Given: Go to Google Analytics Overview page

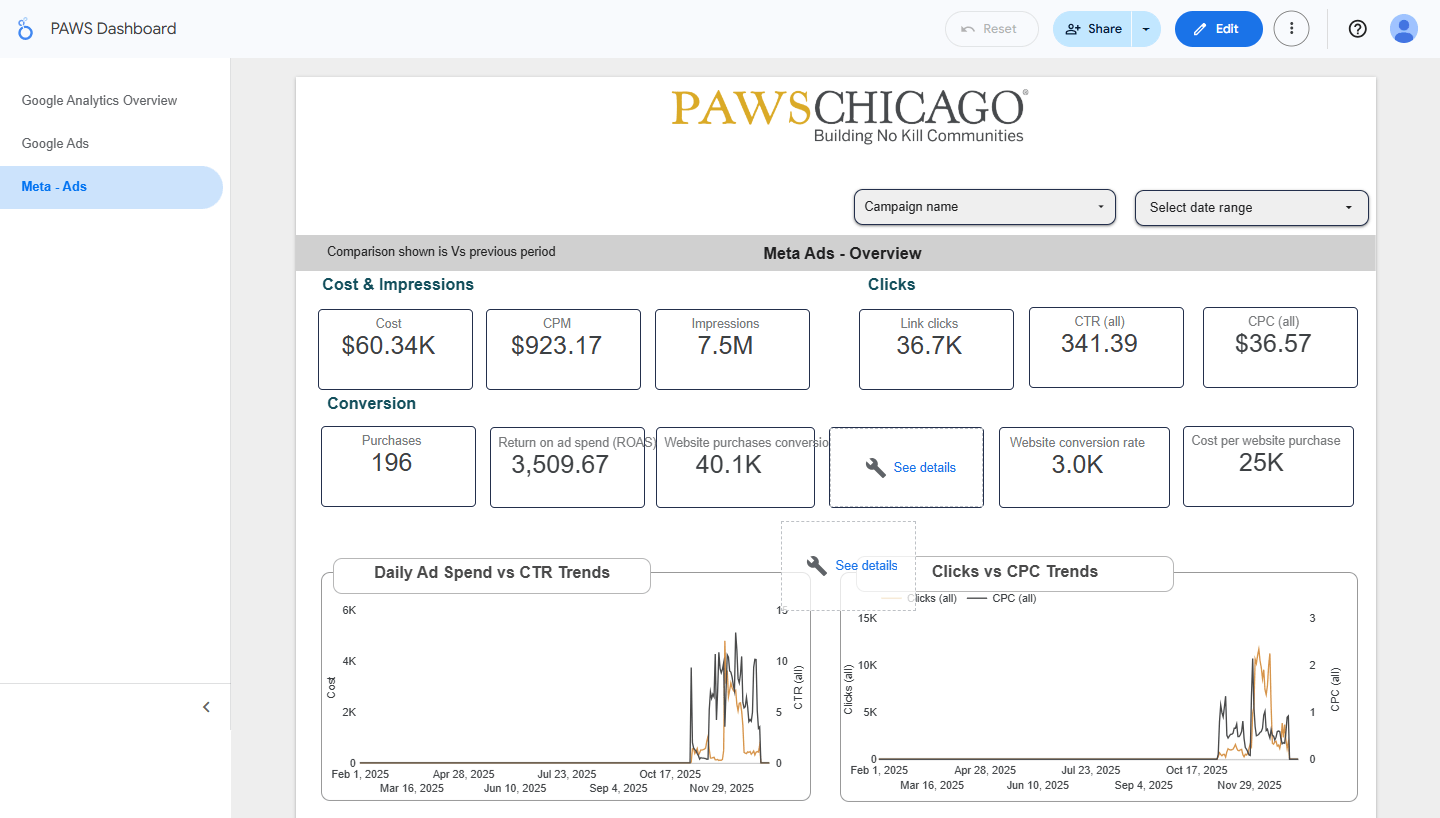Looking at the screenshot, I should (x=100, y=101).
